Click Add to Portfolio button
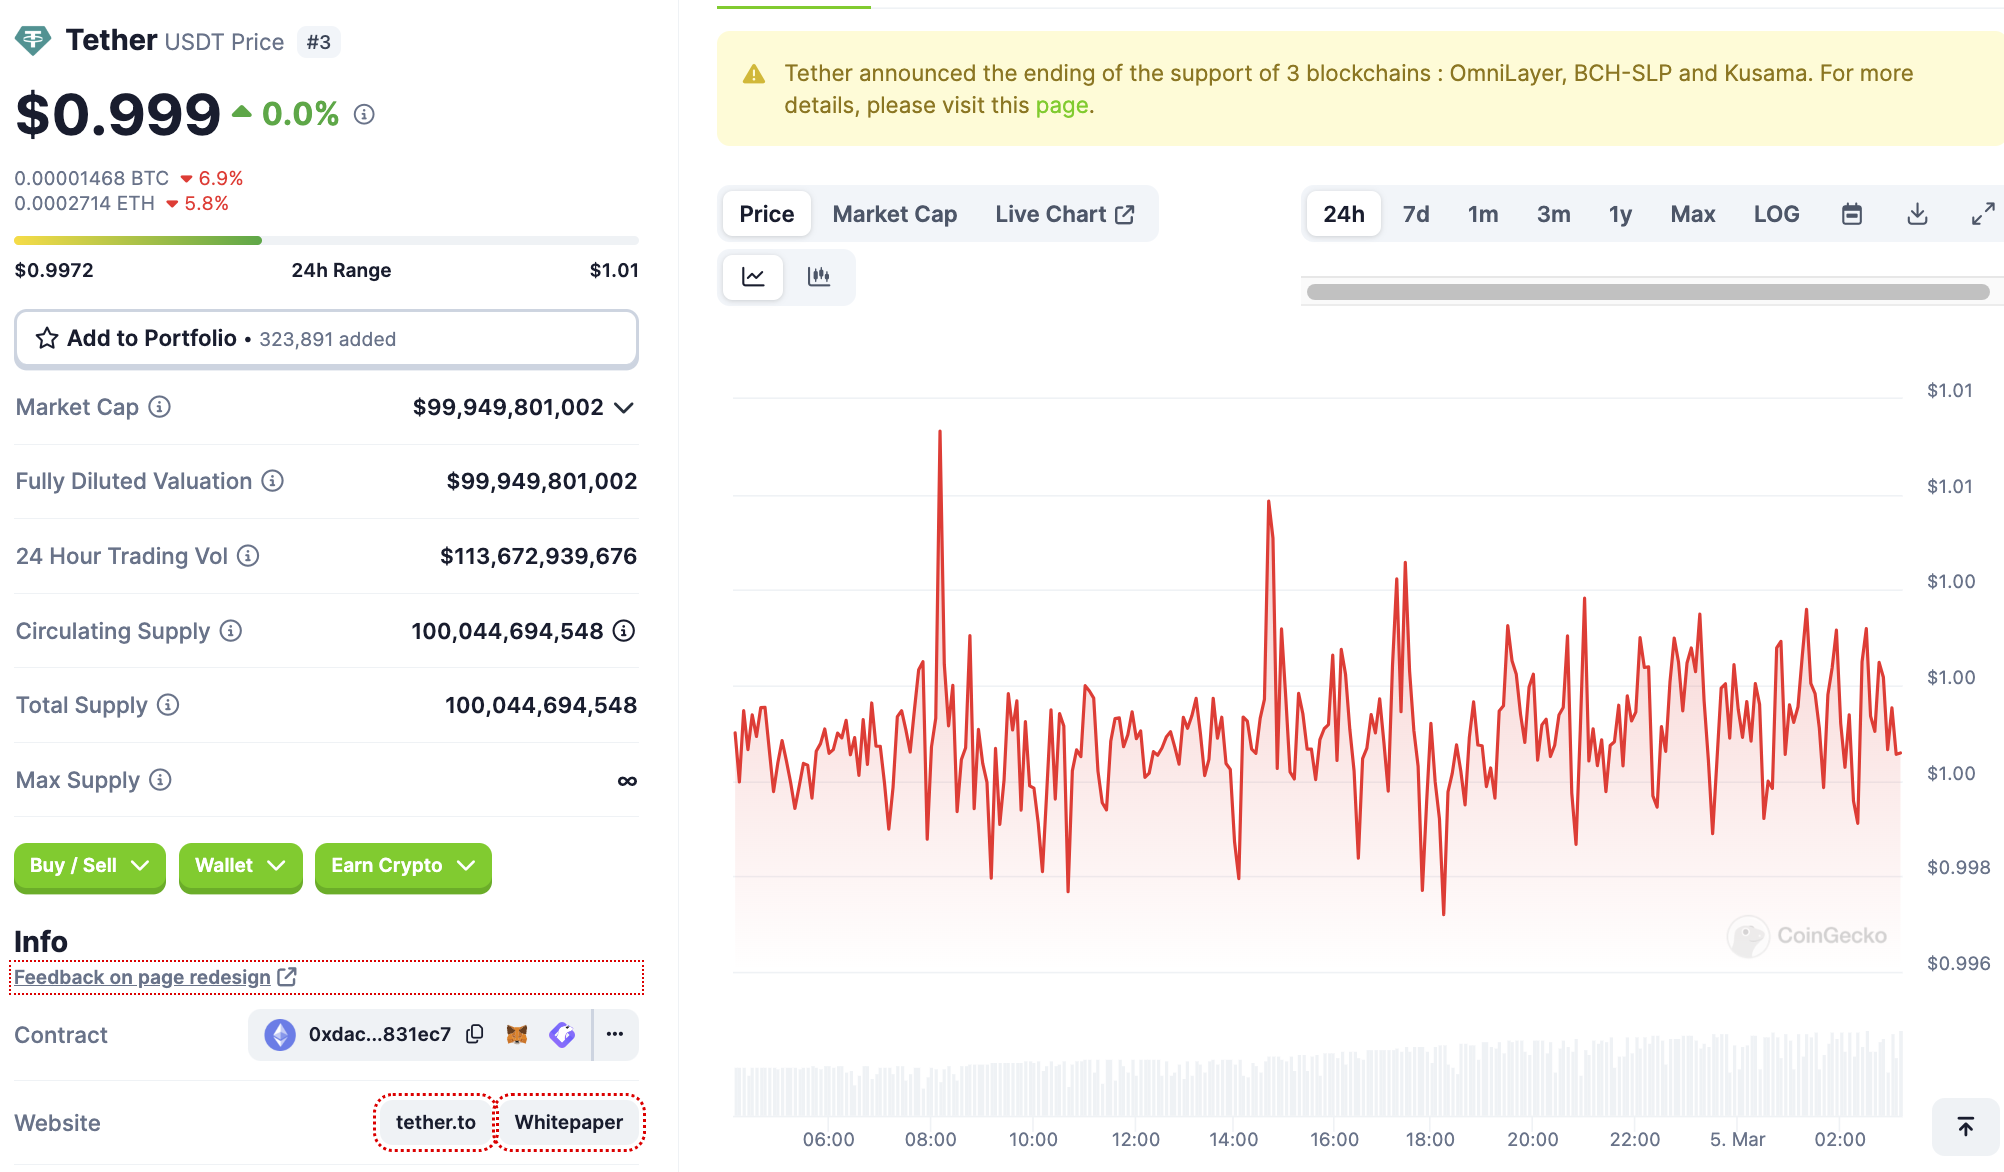2004x1172 pixels. tap(326, 339)
